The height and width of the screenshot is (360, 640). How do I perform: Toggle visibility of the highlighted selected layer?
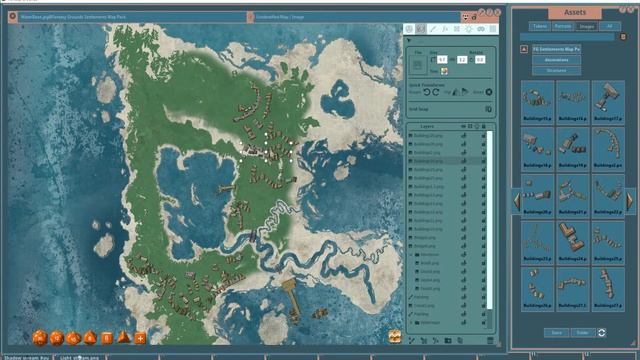click(x=464, y=161)
